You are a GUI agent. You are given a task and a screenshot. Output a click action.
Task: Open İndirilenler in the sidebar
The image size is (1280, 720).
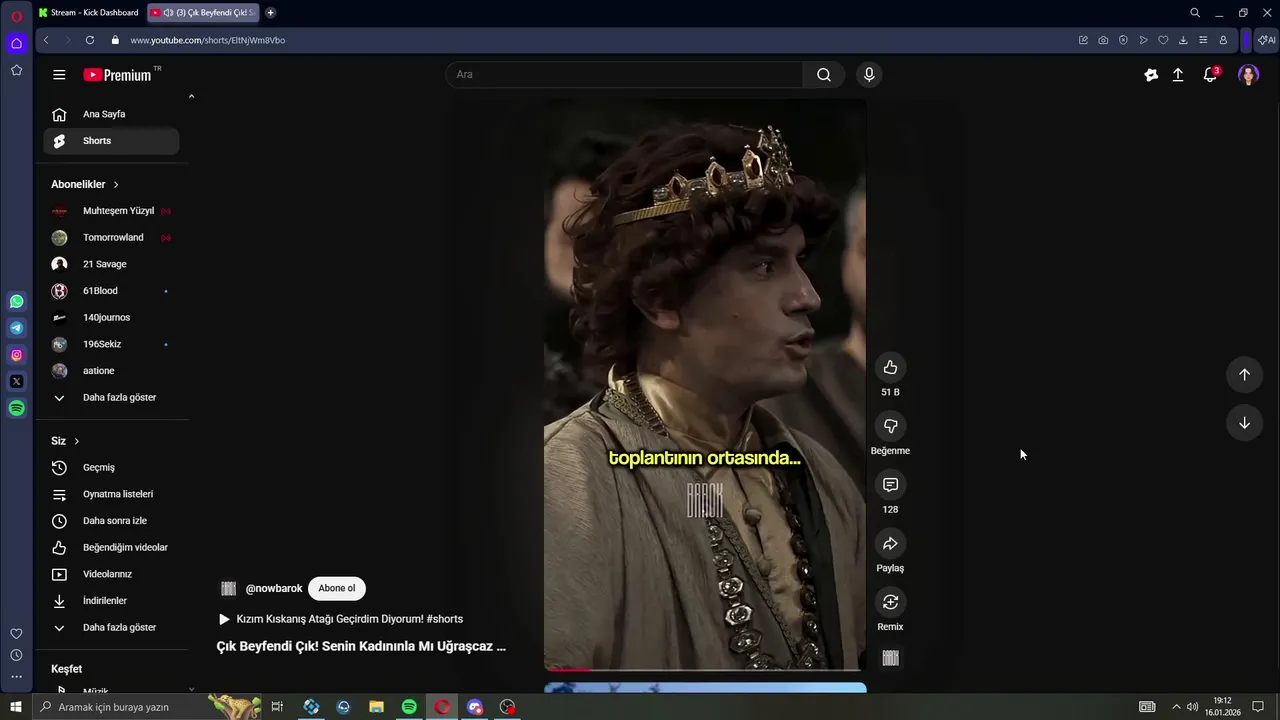tap(111, 601)
